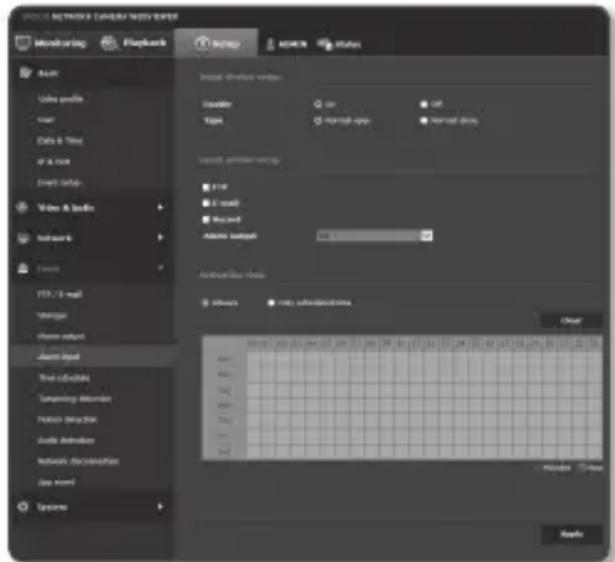Expand the System menu arrow

[x=160, y=506]
